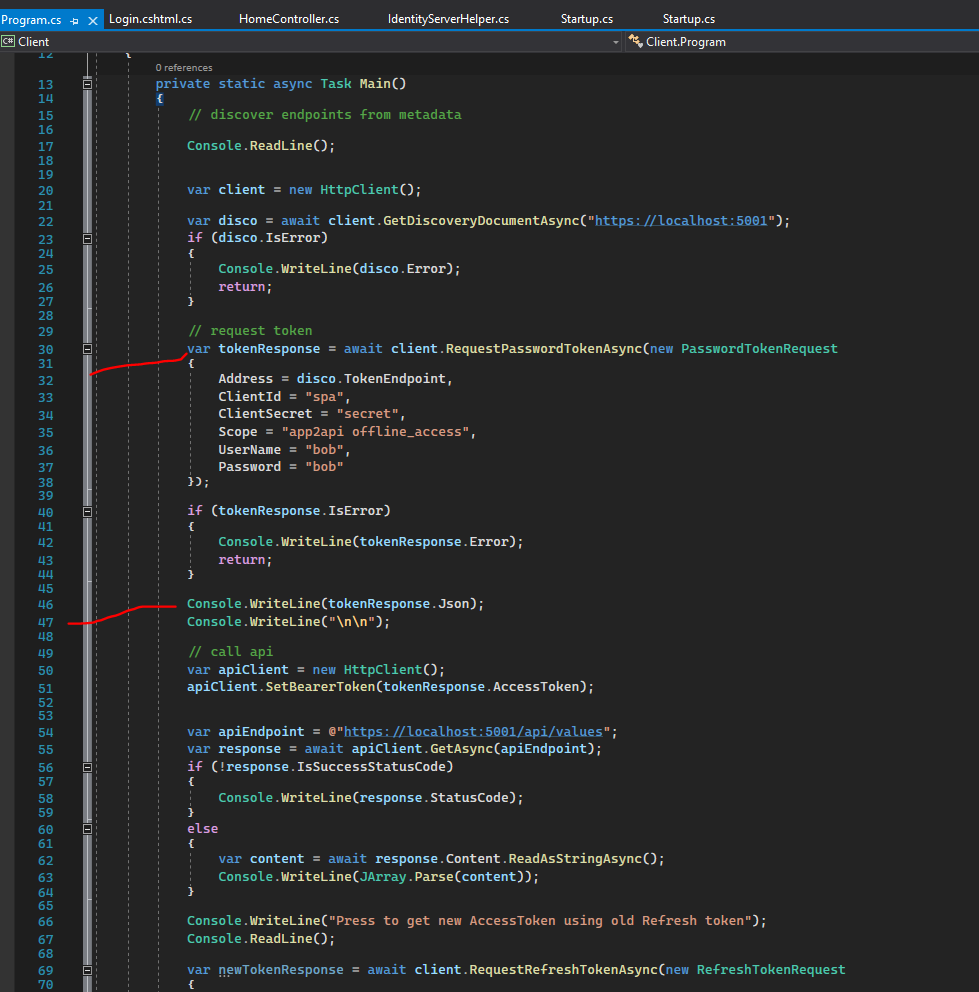Image resolution: width=979 pixels, height=992 pixels.
Task: Open the first Startup.cs tab
Action: coord(585,17)
